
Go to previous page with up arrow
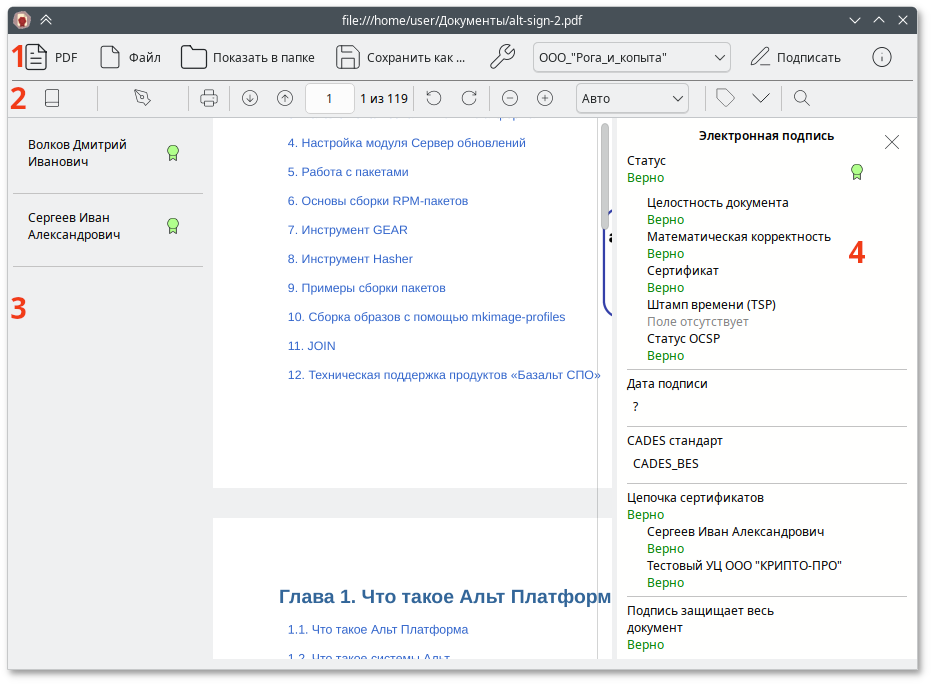pyautogui.click(x=285, y=98)
